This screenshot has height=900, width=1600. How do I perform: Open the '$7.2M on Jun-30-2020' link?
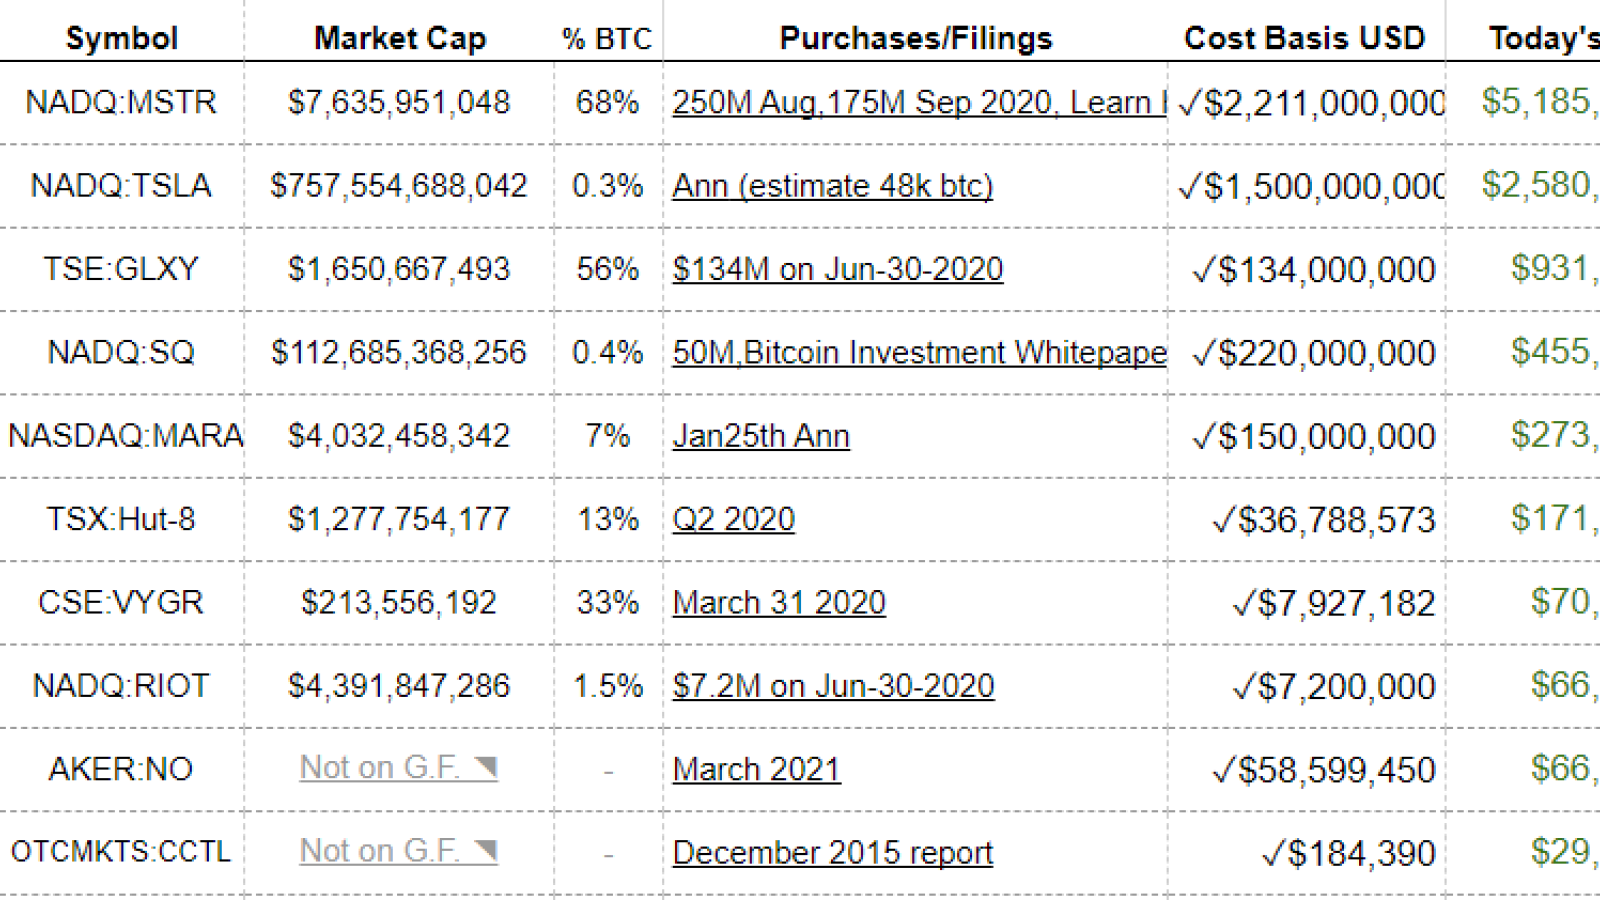(833, 686)
